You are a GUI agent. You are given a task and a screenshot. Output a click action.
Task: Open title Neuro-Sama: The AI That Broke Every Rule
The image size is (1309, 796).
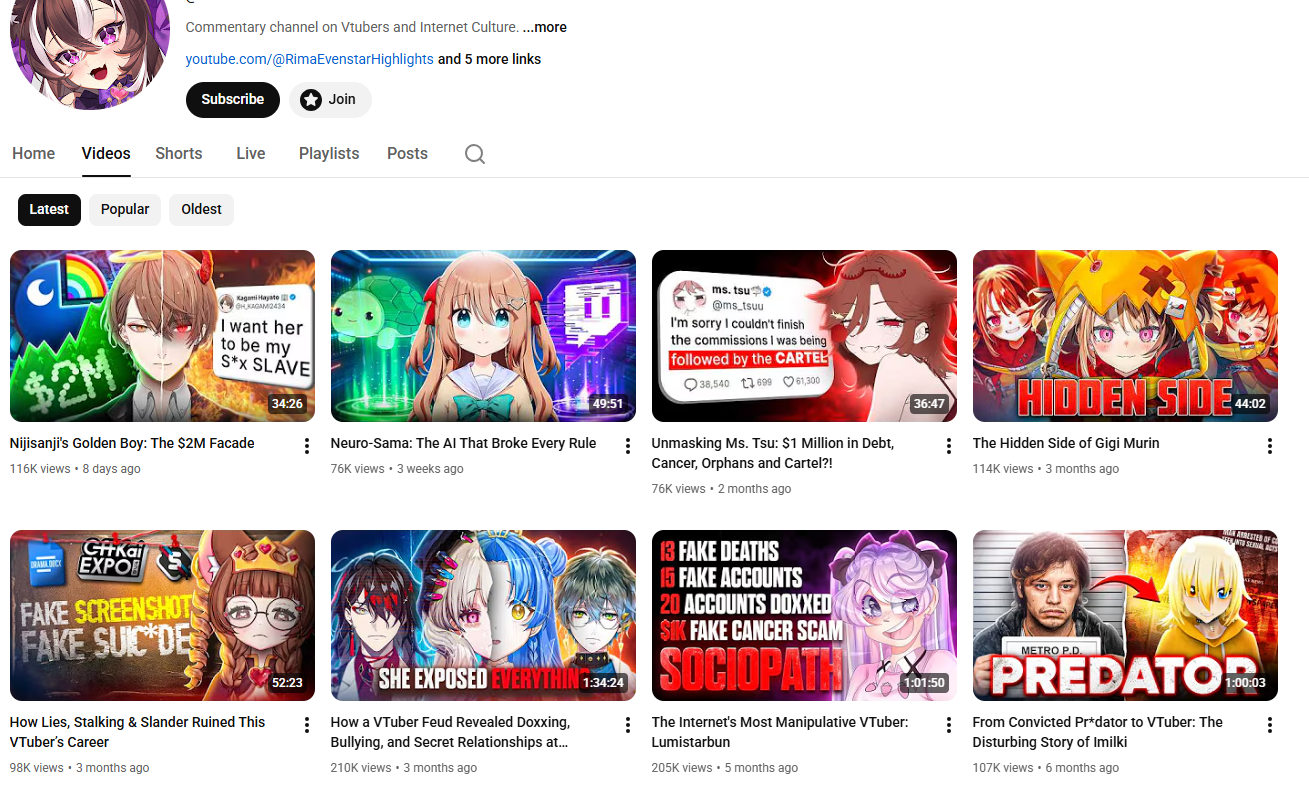point(463,443)
